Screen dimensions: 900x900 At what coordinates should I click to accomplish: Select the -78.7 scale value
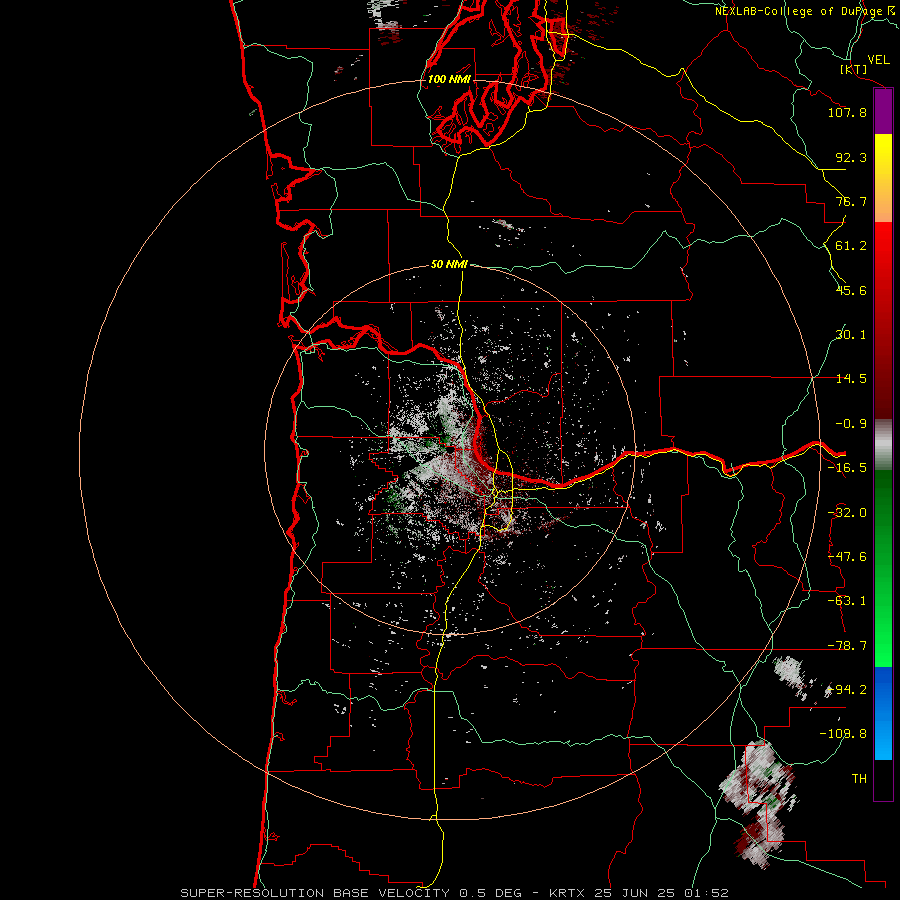pos(847,646)
